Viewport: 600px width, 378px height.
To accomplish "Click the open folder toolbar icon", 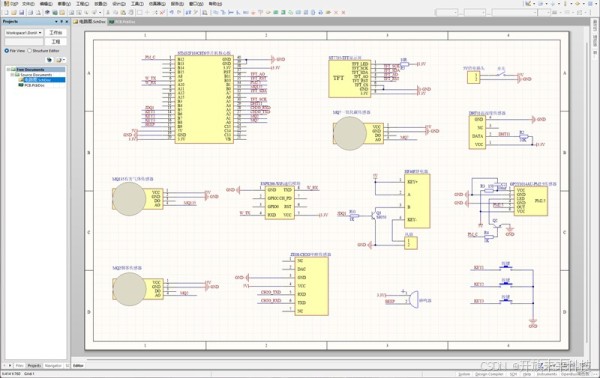I will (x=14, y=12).
